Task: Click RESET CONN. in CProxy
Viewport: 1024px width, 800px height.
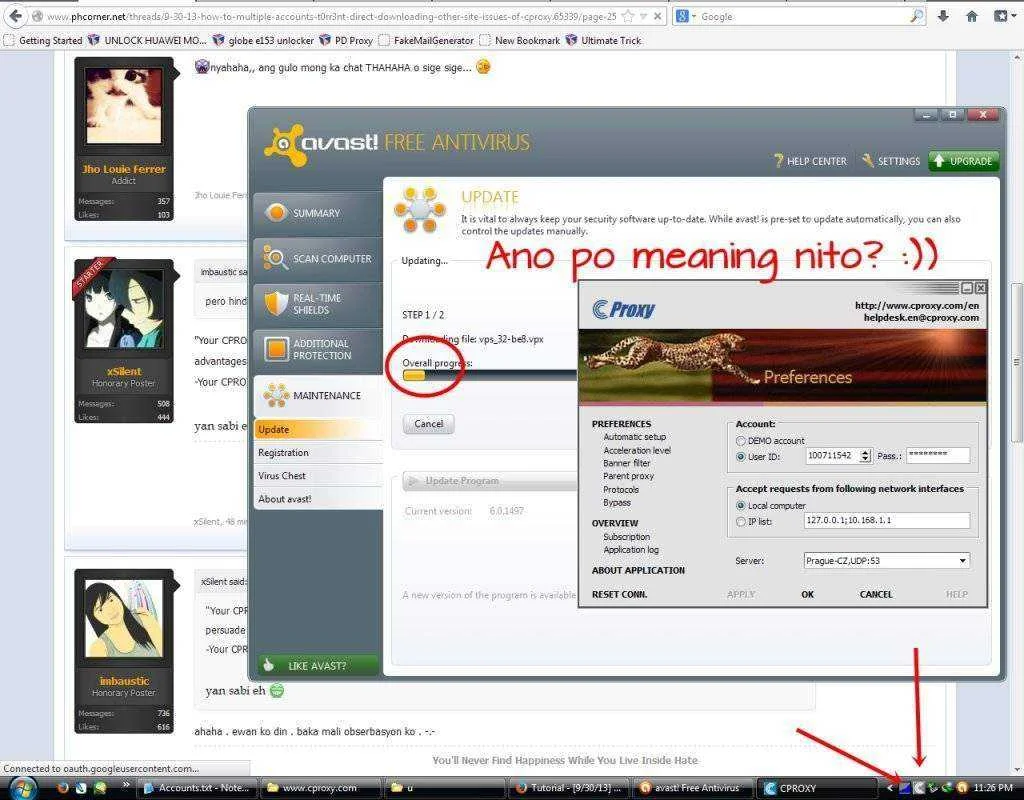Action: (619, 594)
